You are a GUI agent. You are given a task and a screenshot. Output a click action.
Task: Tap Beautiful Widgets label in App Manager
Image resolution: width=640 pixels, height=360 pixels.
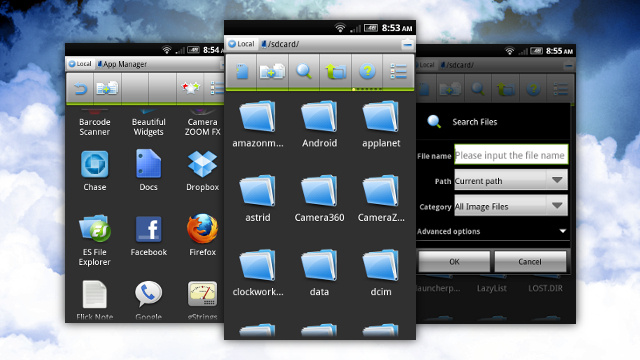coord(149,127)
